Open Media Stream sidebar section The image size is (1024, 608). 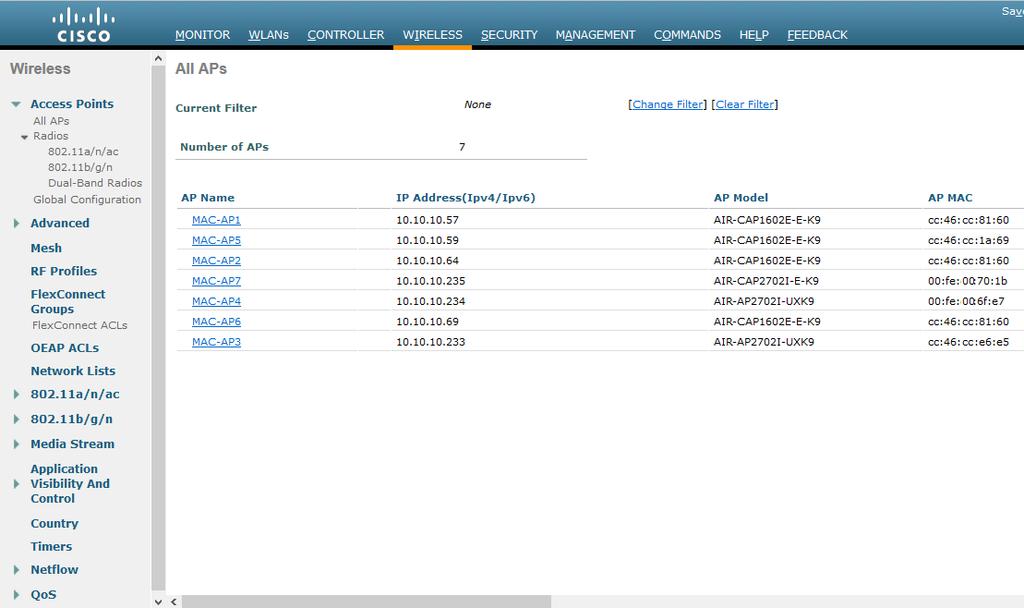[x=72, y=444]
